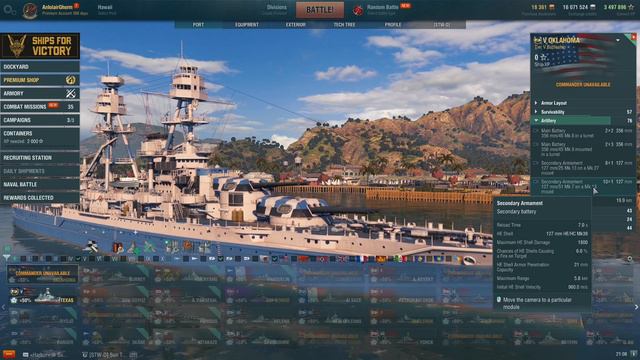Select the Commander Unavailable ship slot in the carousel
This screenshot has height=360, width=640.
42,275
